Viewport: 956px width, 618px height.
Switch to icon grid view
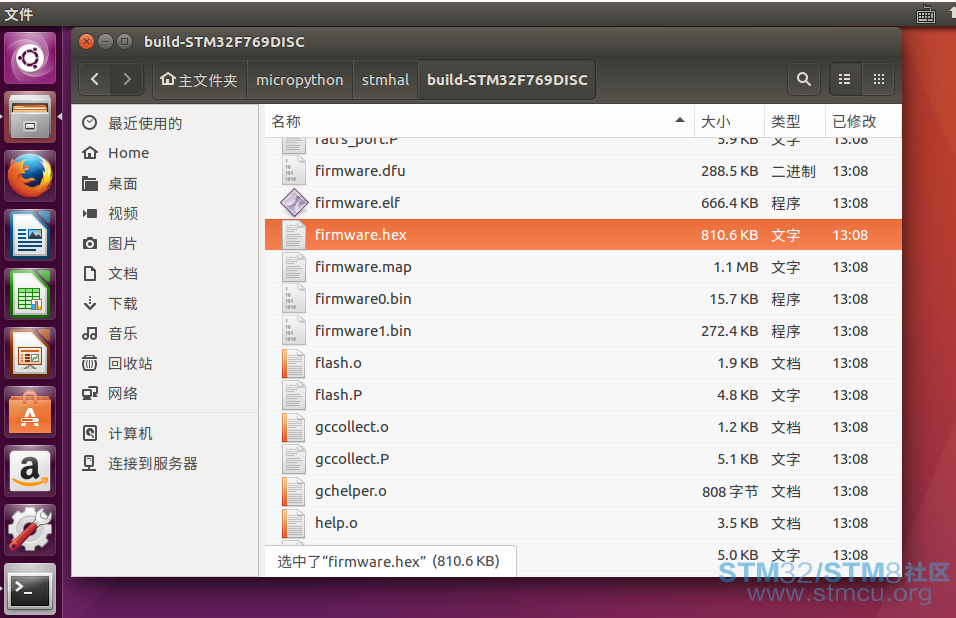click(879, 79)
